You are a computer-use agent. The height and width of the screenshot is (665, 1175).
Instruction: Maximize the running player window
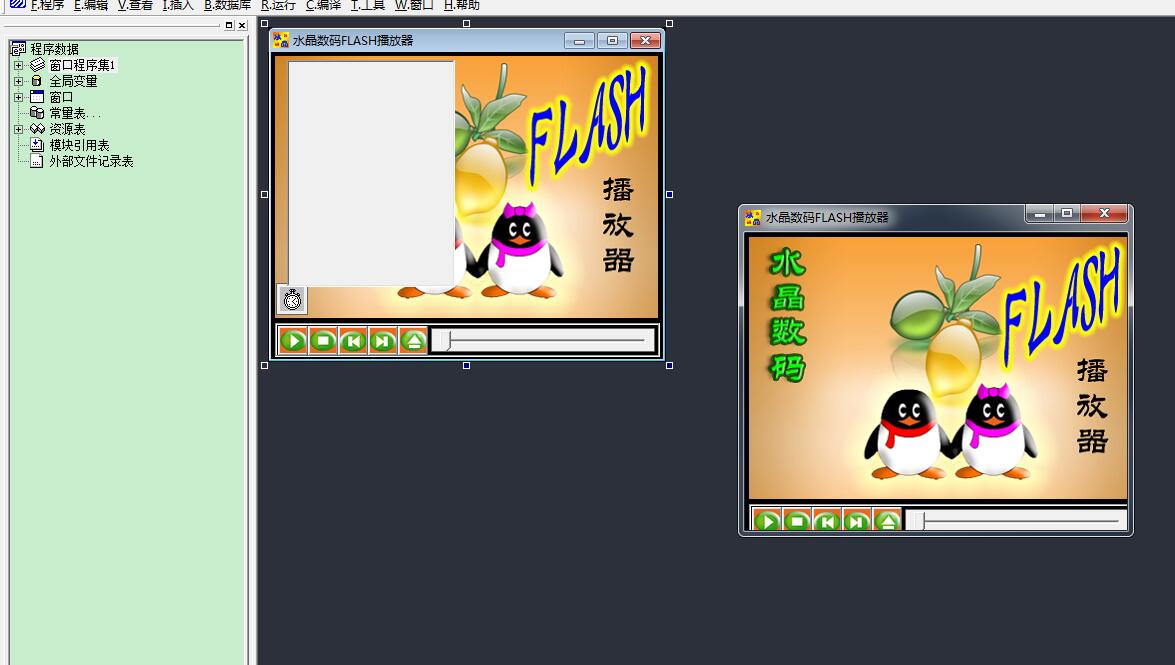pos(1066,214)
